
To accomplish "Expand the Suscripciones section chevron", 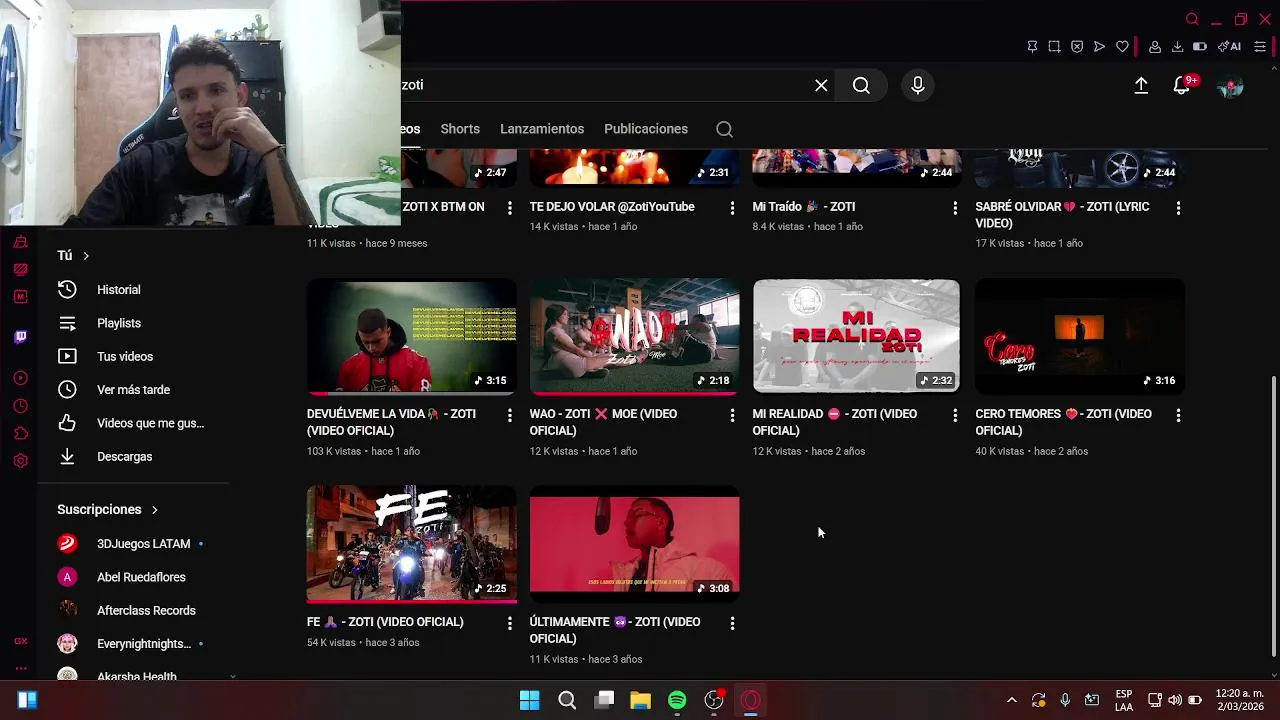I will [154, 510].
